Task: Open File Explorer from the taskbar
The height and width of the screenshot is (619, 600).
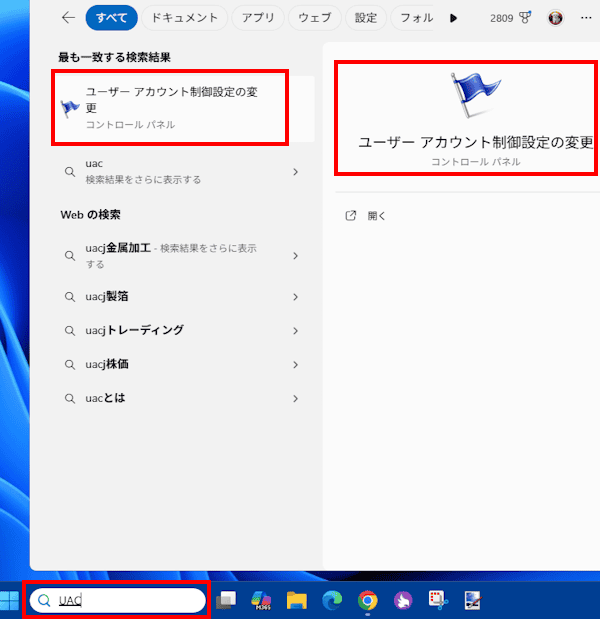Action: click(x=296, y=600)
